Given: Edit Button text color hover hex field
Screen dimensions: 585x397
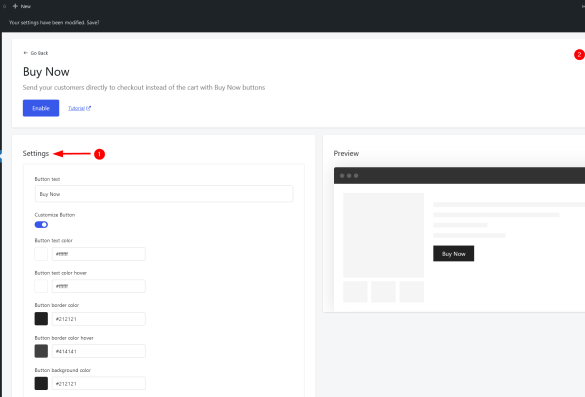Looking at the screenshot, I should click(x=99, y=286).
